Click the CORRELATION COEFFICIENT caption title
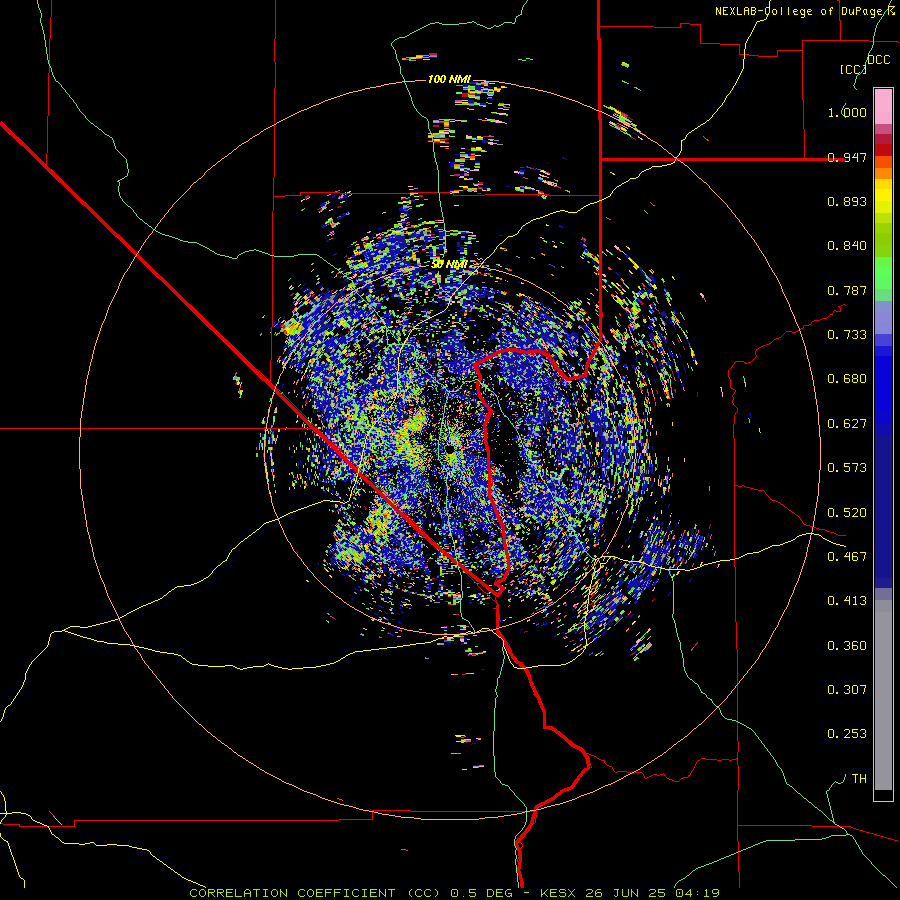Viewport: 900px width, 900px height. click(x=292, y=893)
